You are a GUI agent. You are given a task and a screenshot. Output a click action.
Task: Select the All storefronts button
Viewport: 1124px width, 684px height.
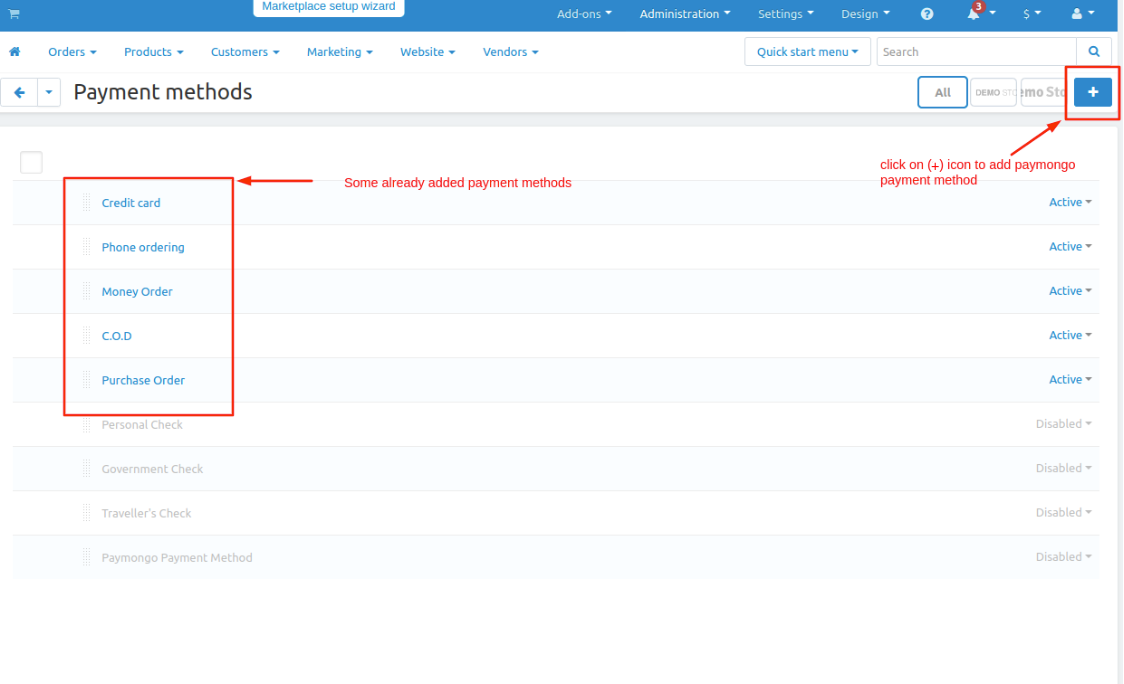943,92
